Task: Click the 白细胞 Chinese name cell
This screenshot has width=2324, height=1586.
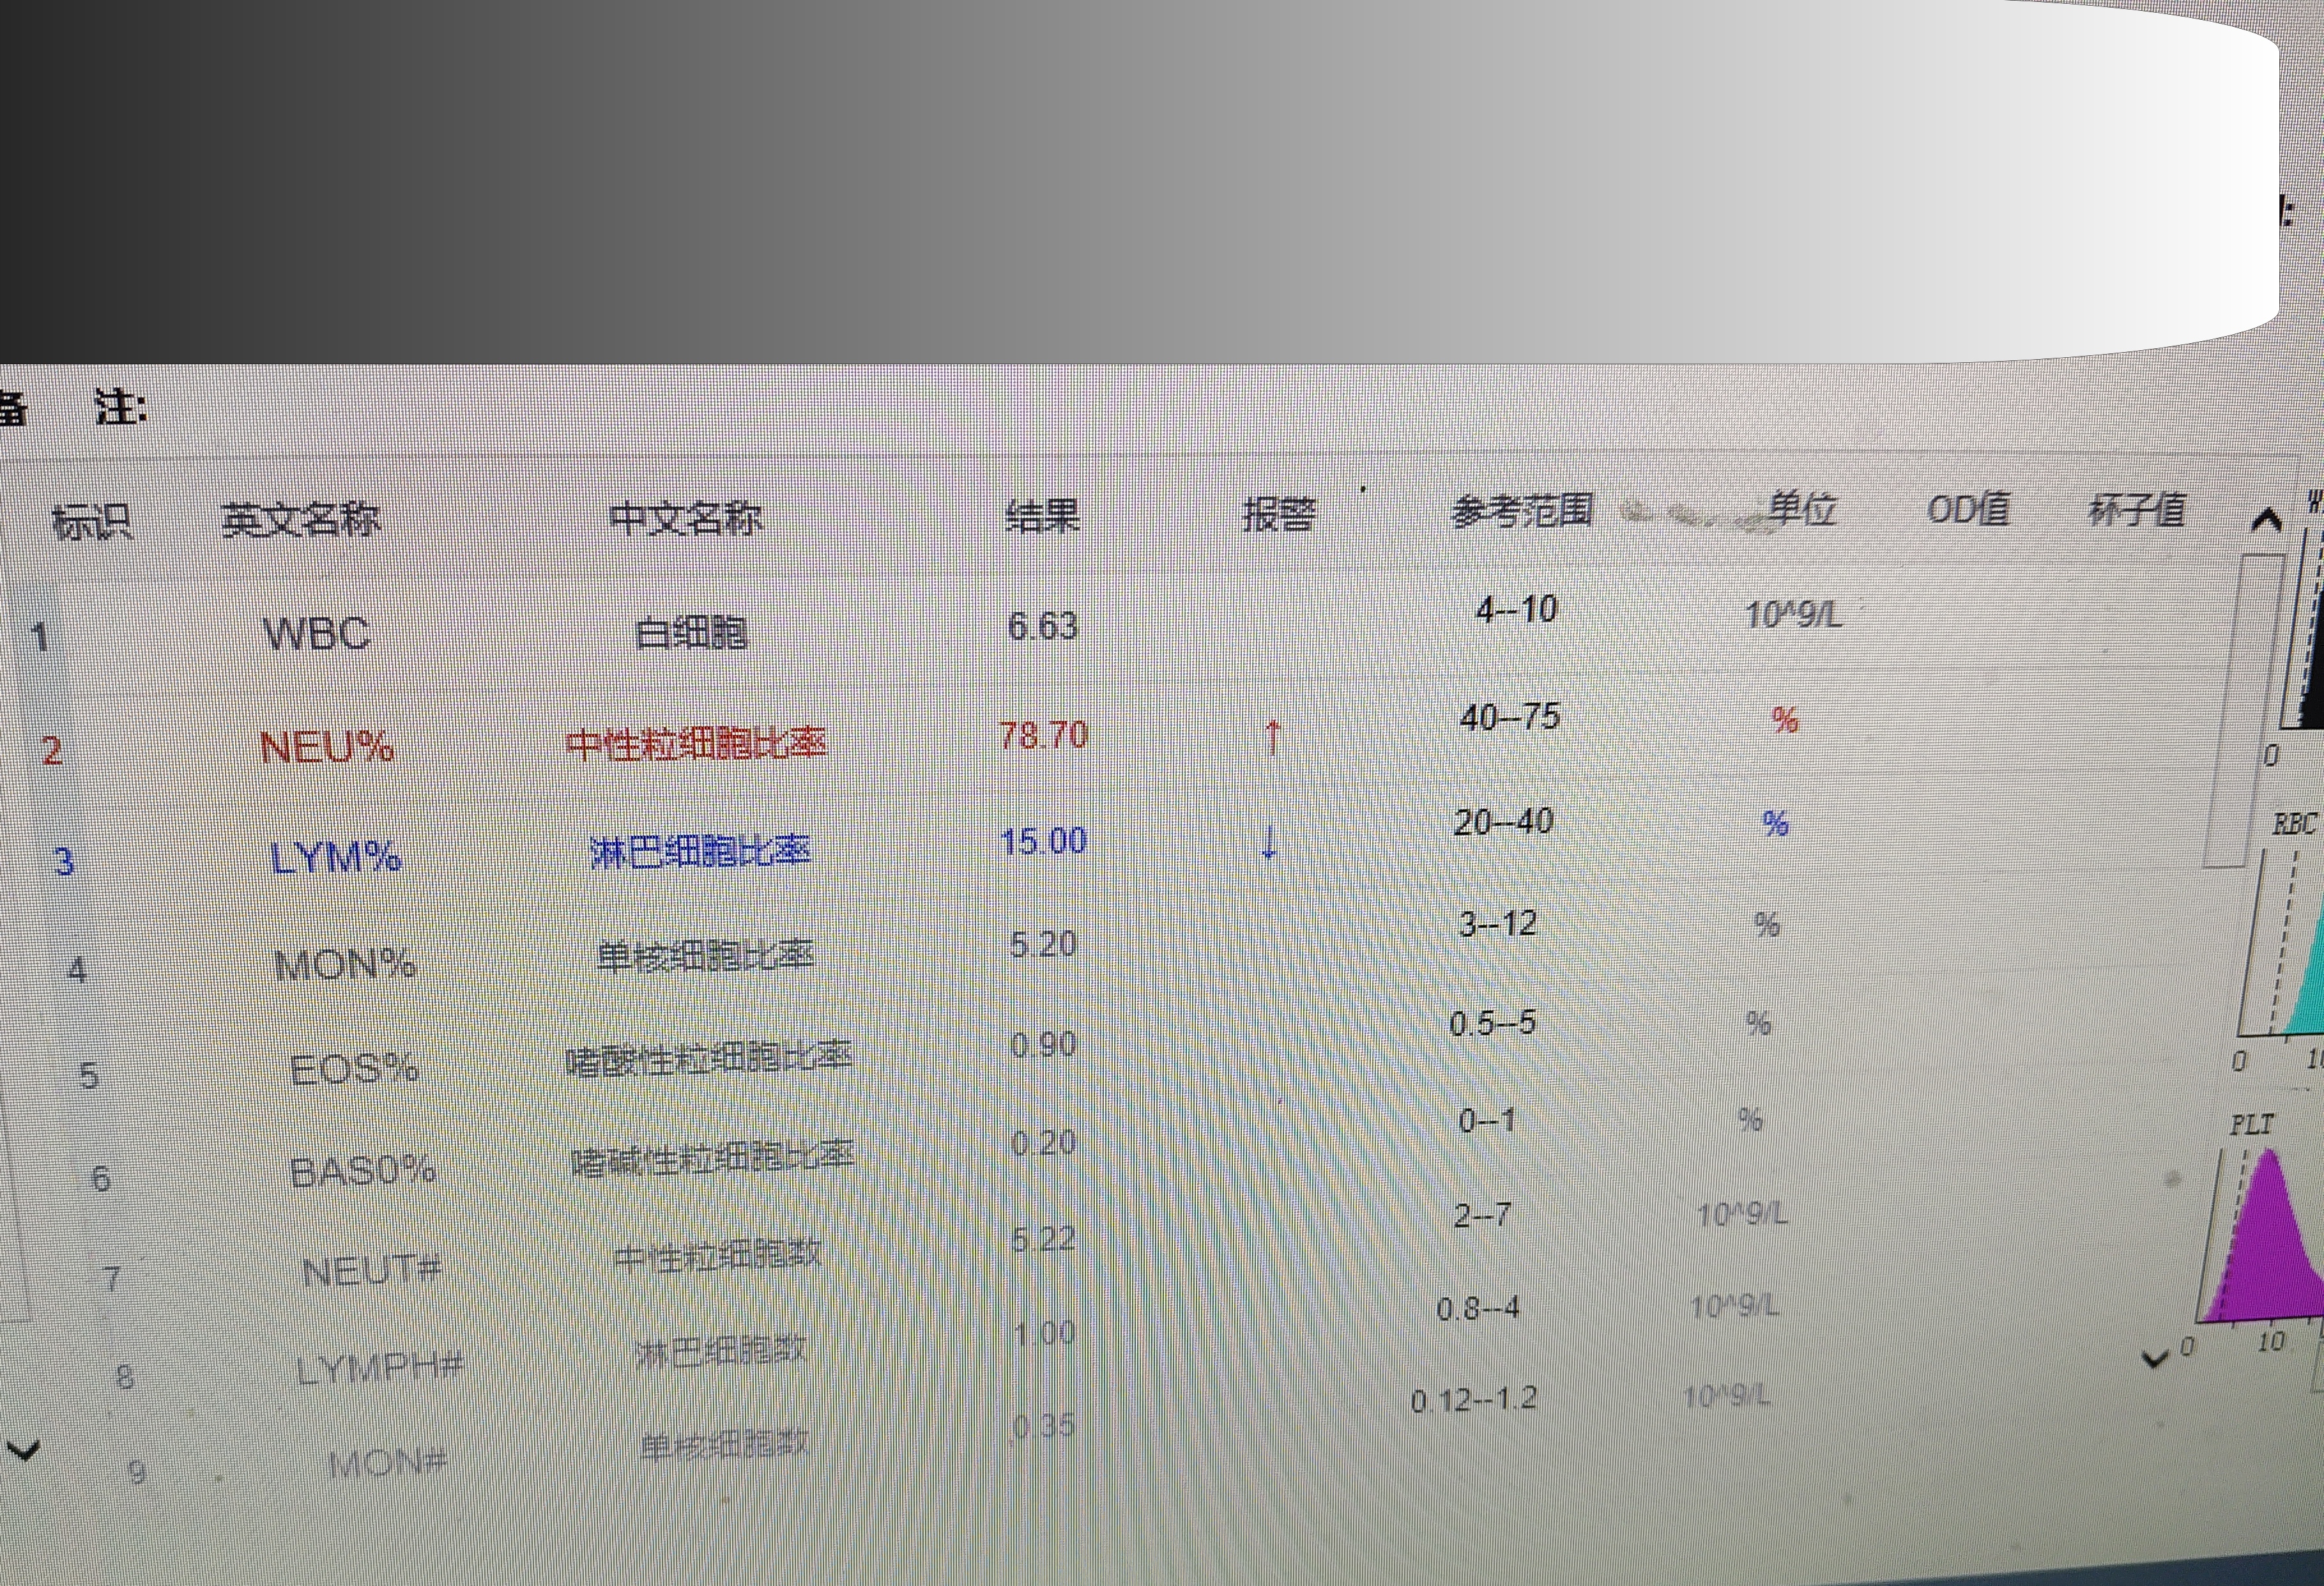Action: tap(691, 633)
